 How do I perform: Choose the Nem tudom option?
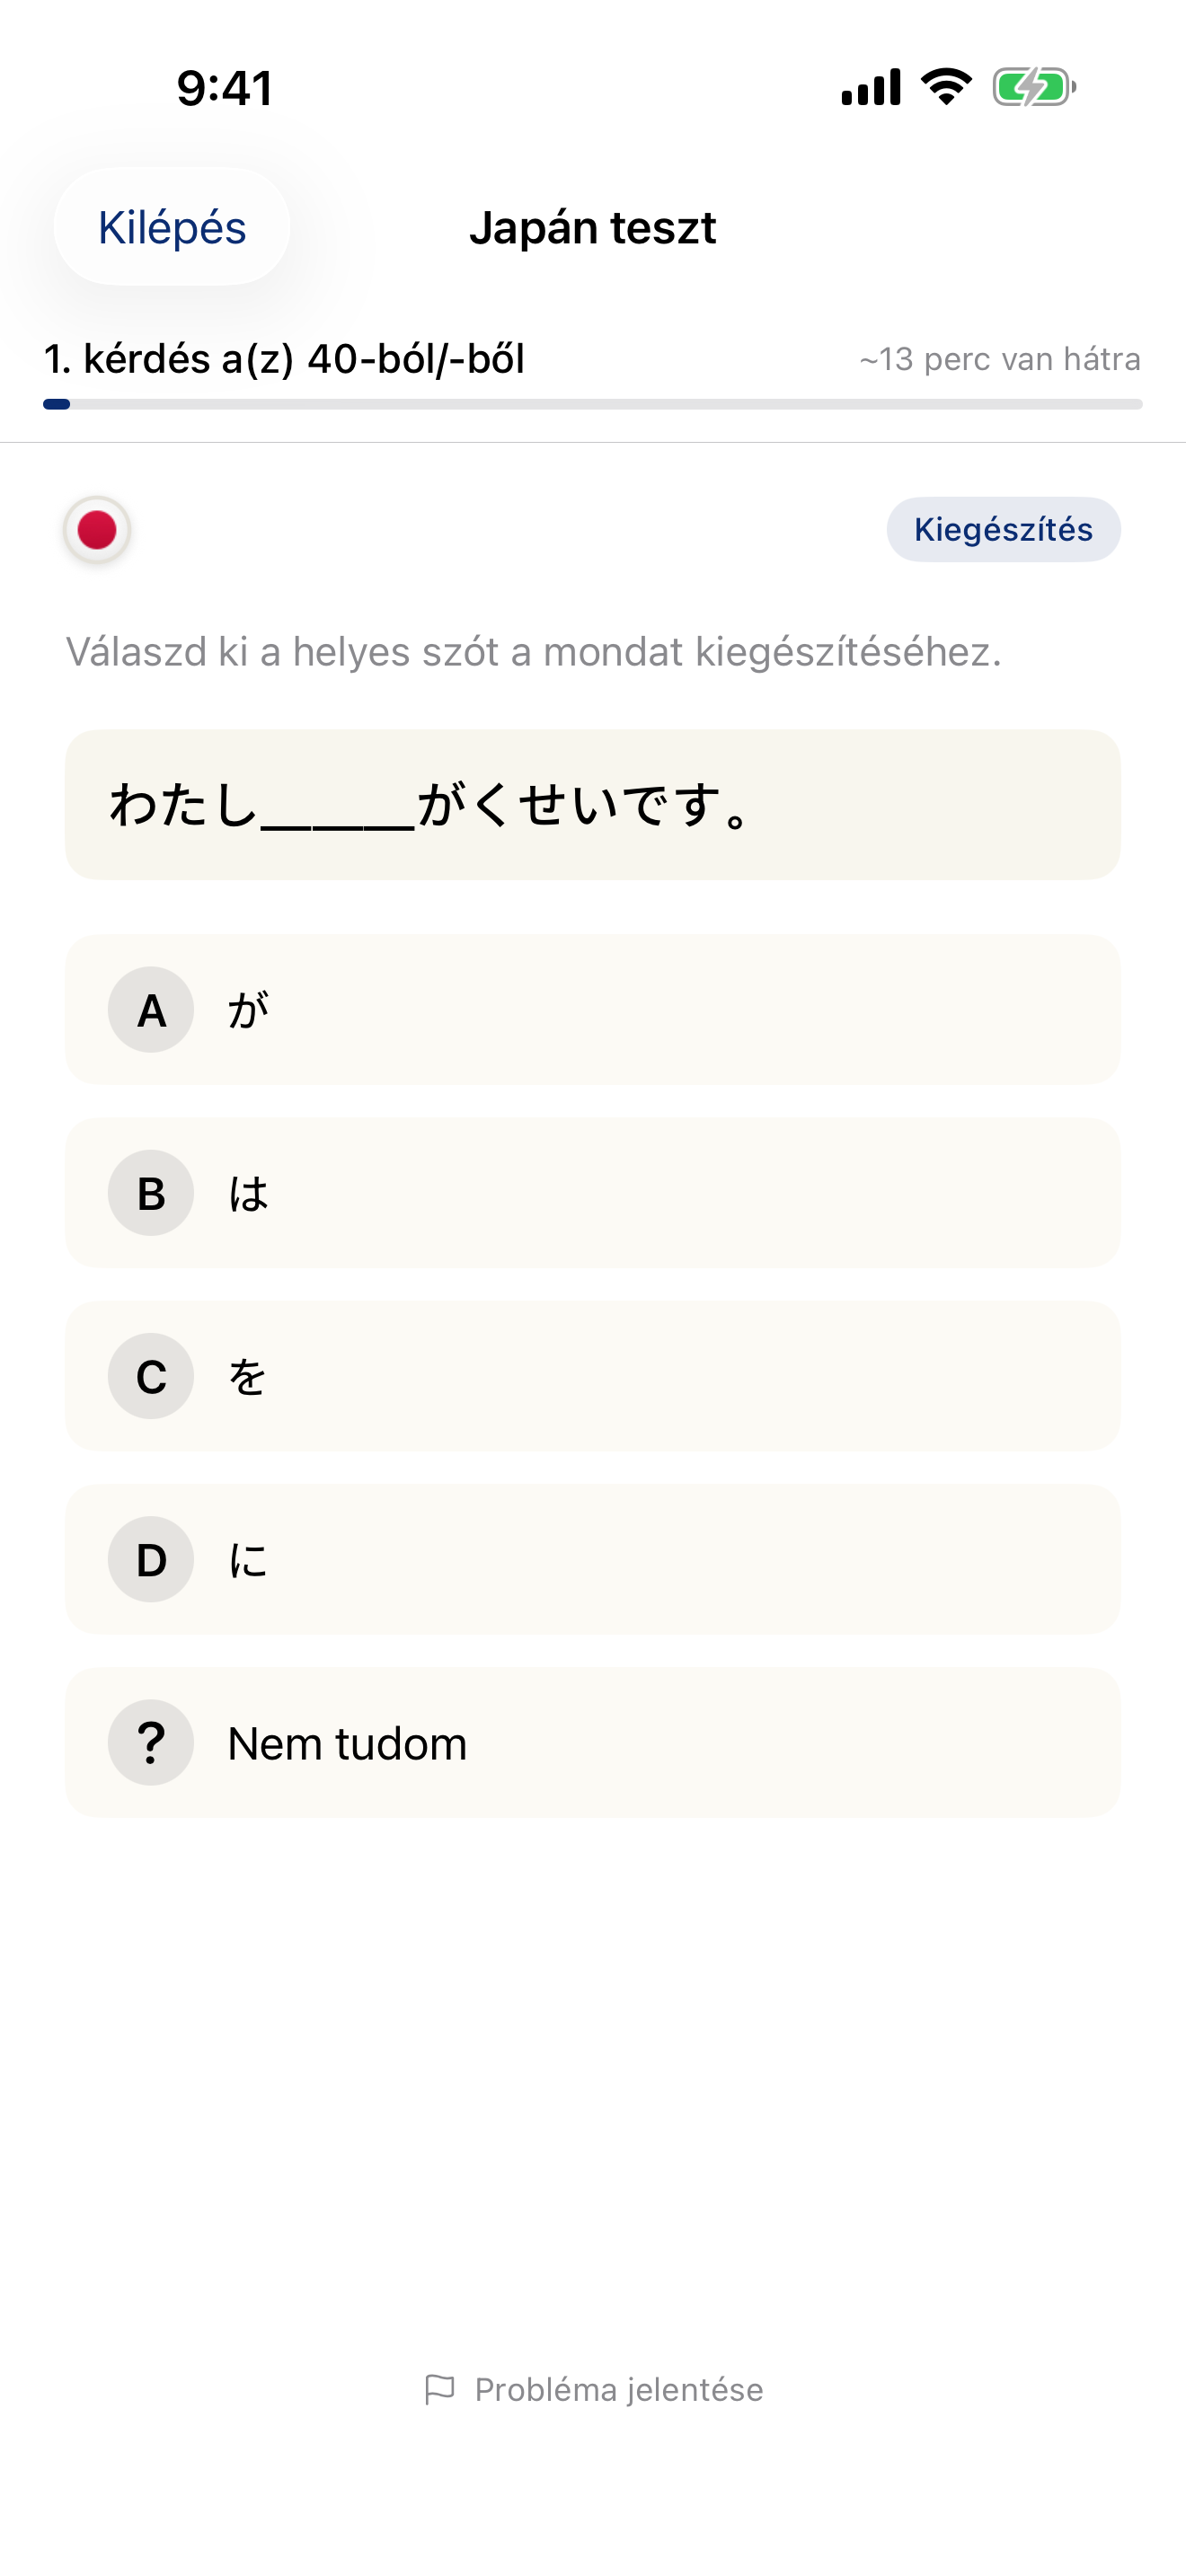593,1742
